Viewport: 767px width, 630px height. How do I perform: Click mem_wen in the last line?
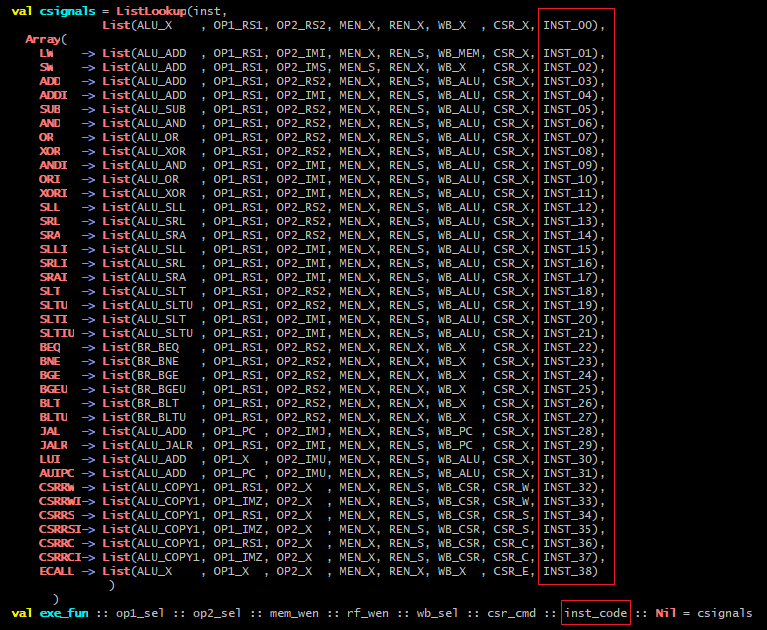tap(294, 613)
